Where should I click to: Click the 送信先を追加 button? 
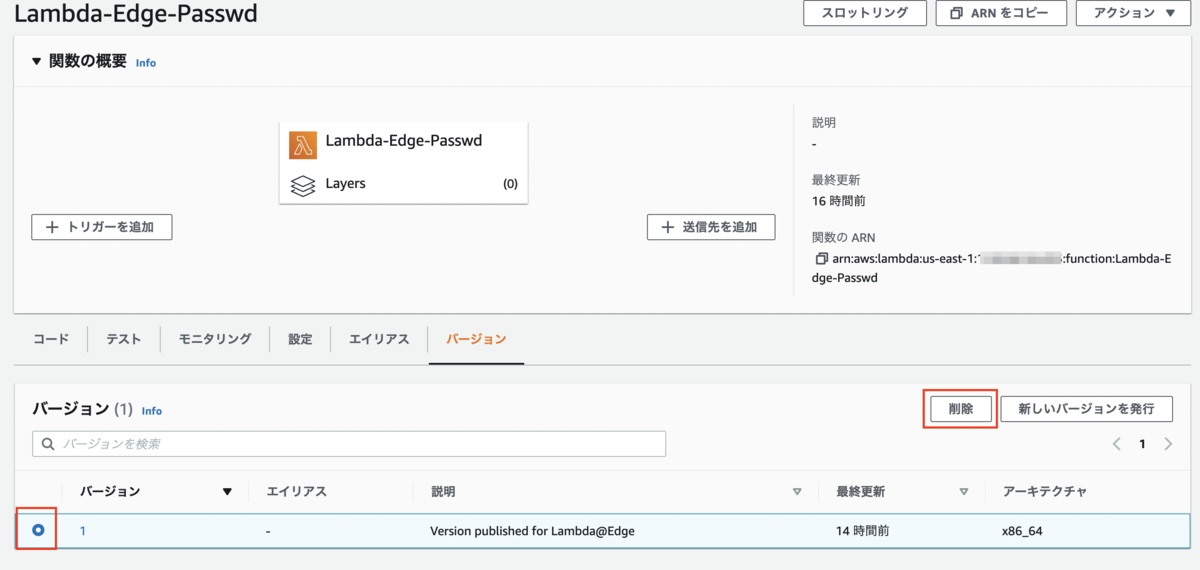pos(711,227)
